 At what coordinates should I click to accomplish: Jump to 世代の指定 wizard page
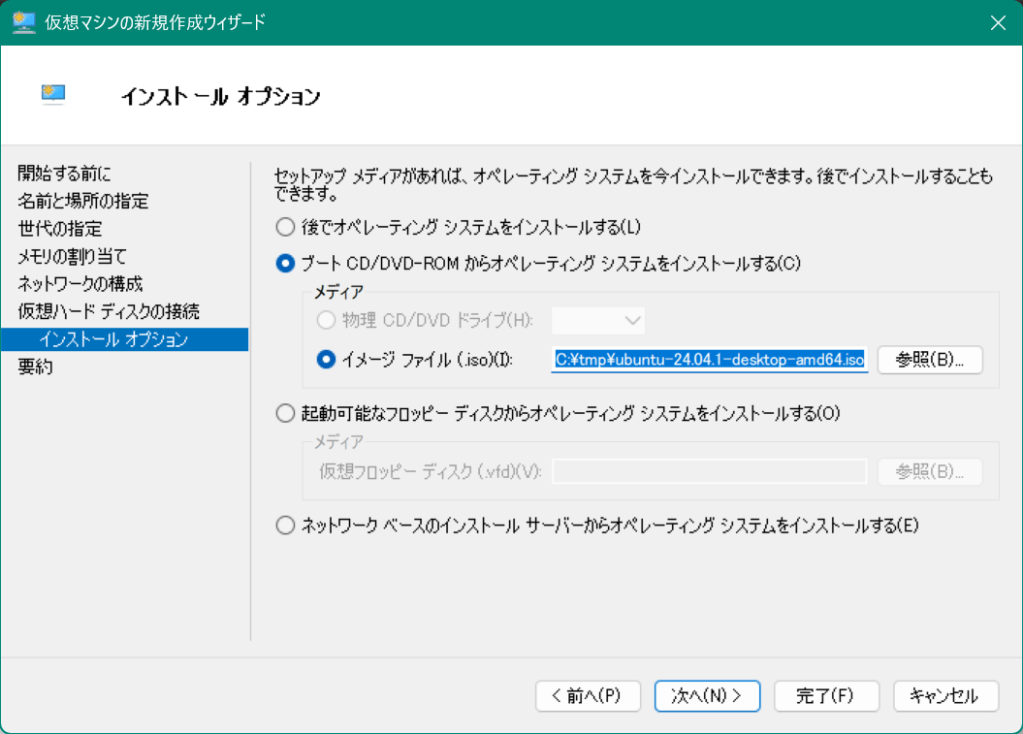60,229
